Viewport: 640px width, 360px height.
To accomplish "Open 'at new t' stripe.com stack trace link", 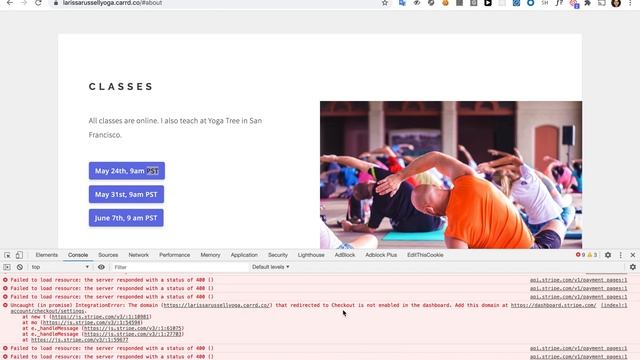I will pyautogui.click(x=100, y=317).
